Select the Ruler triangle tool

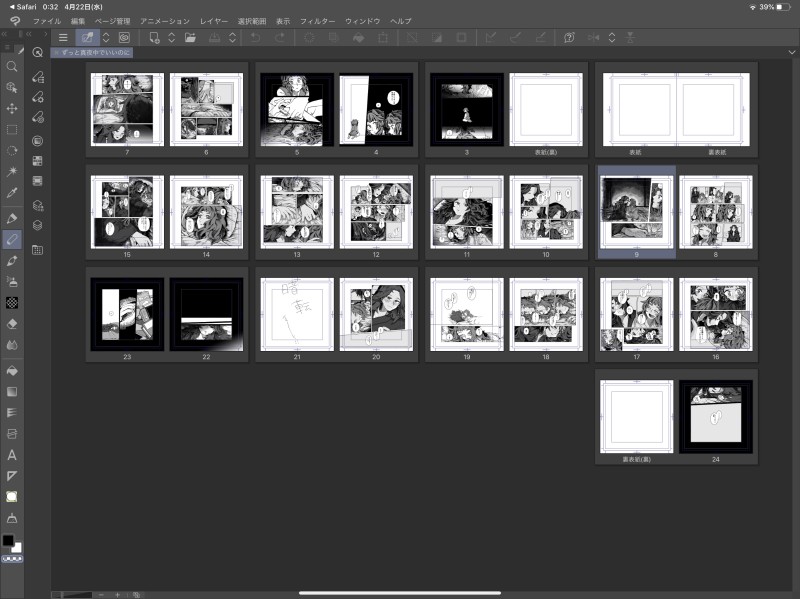(12, 476)
